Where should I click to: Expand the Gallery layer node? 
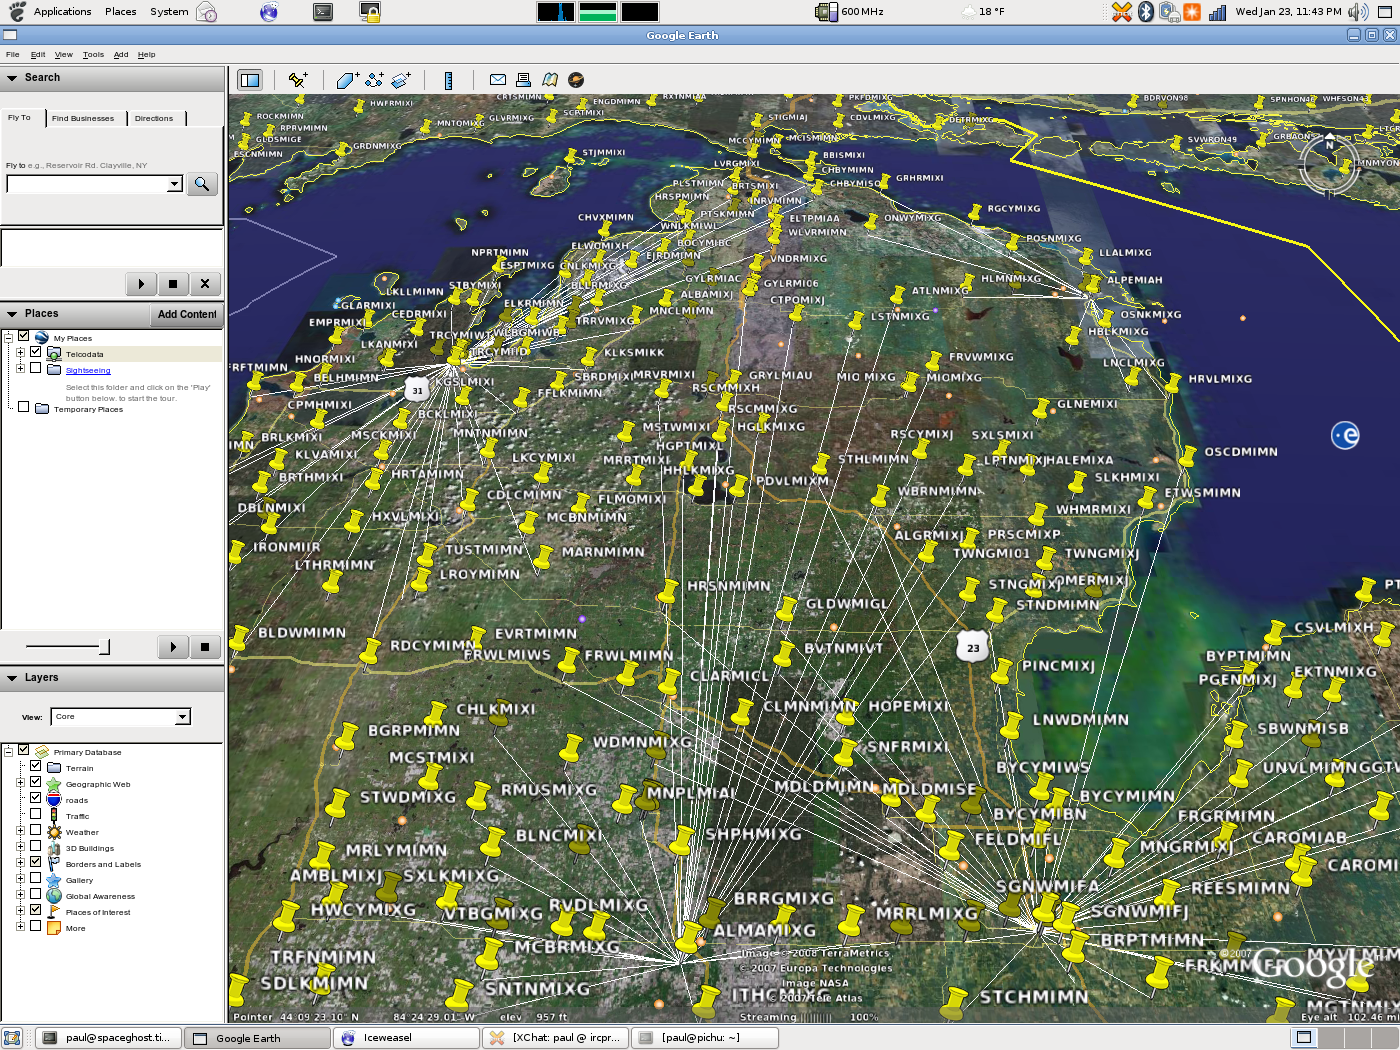(20, 879)
